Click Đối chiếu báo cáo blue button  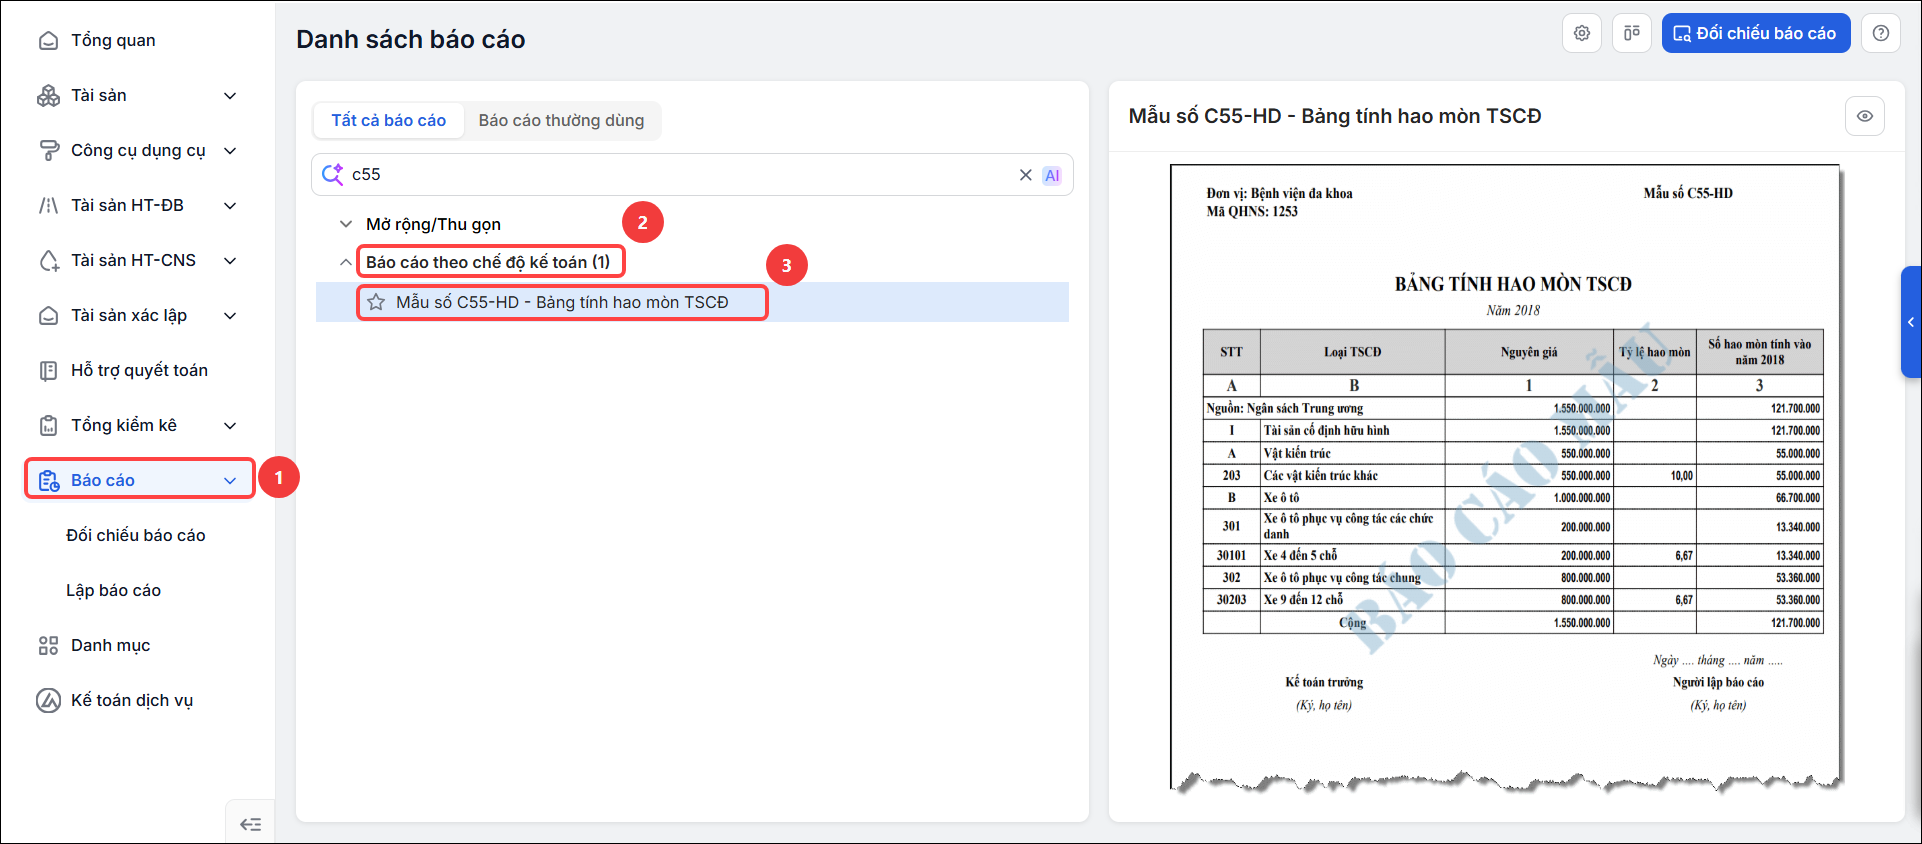tap(1756, 33)
